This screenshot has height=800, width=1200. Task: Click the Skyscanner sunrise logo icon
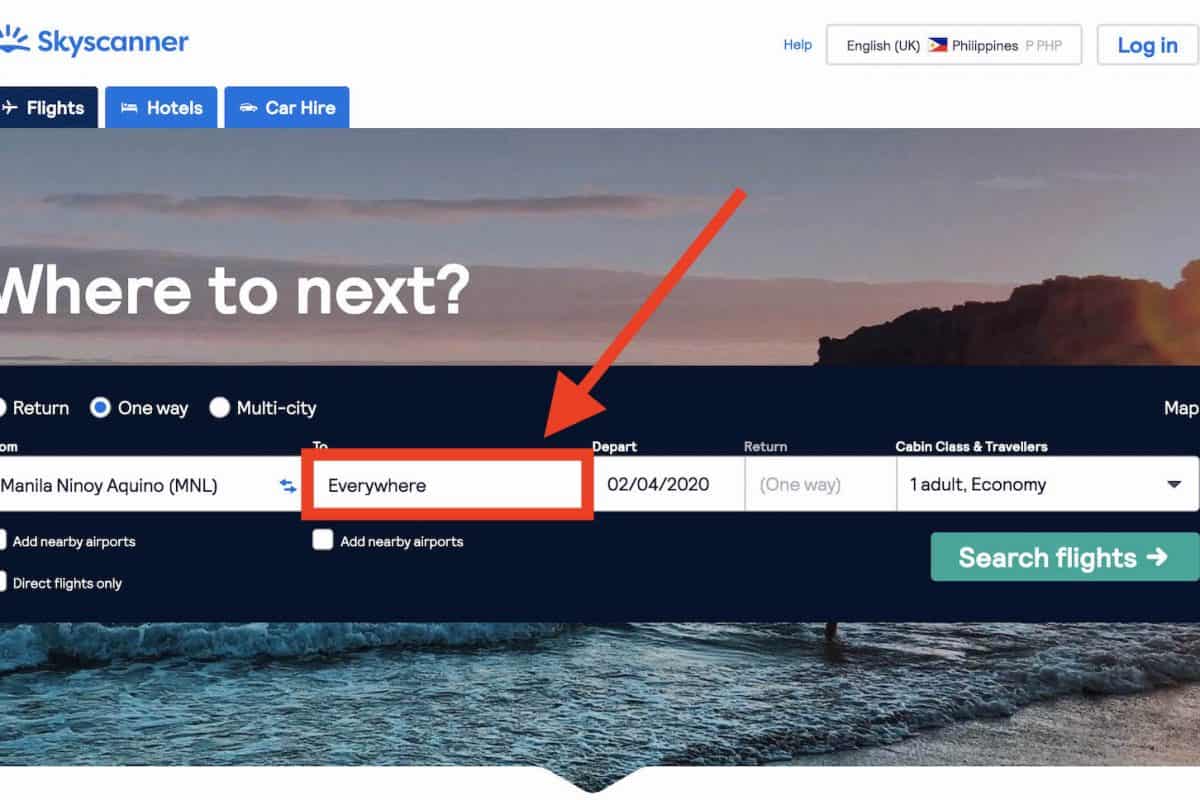(x=13, y=41)
